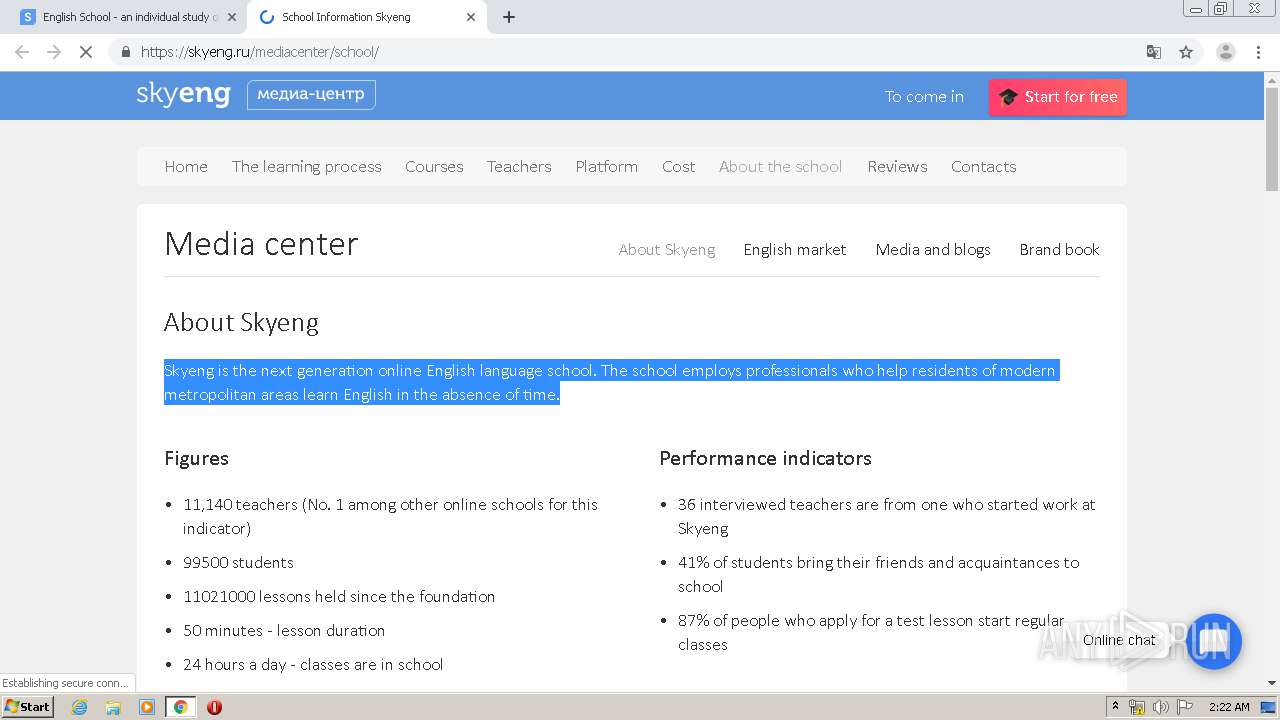Viewport: 1280px width, 720px height.
Task: Click the Performance indicators heading
Action: (x=765, y=458)
